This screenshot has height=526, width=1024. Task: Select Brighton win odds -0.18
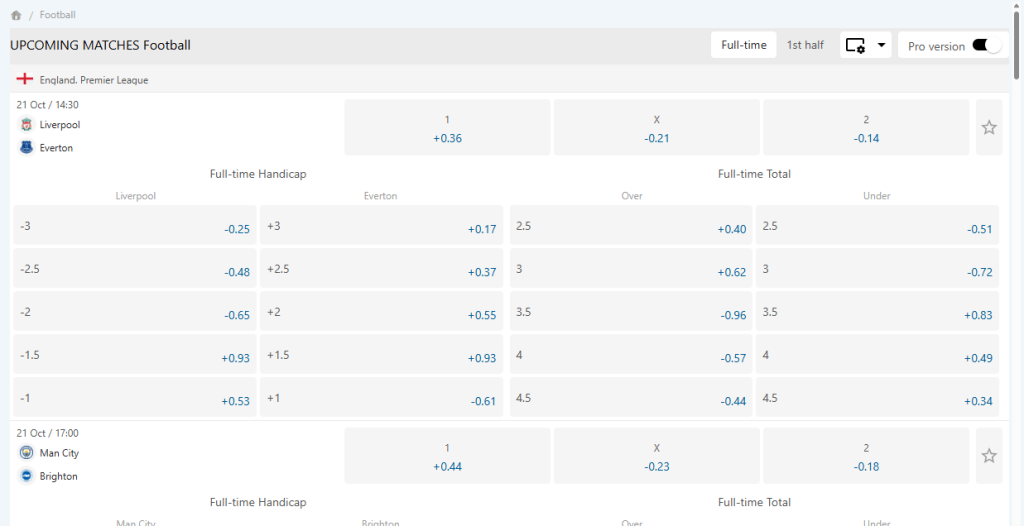866,456
